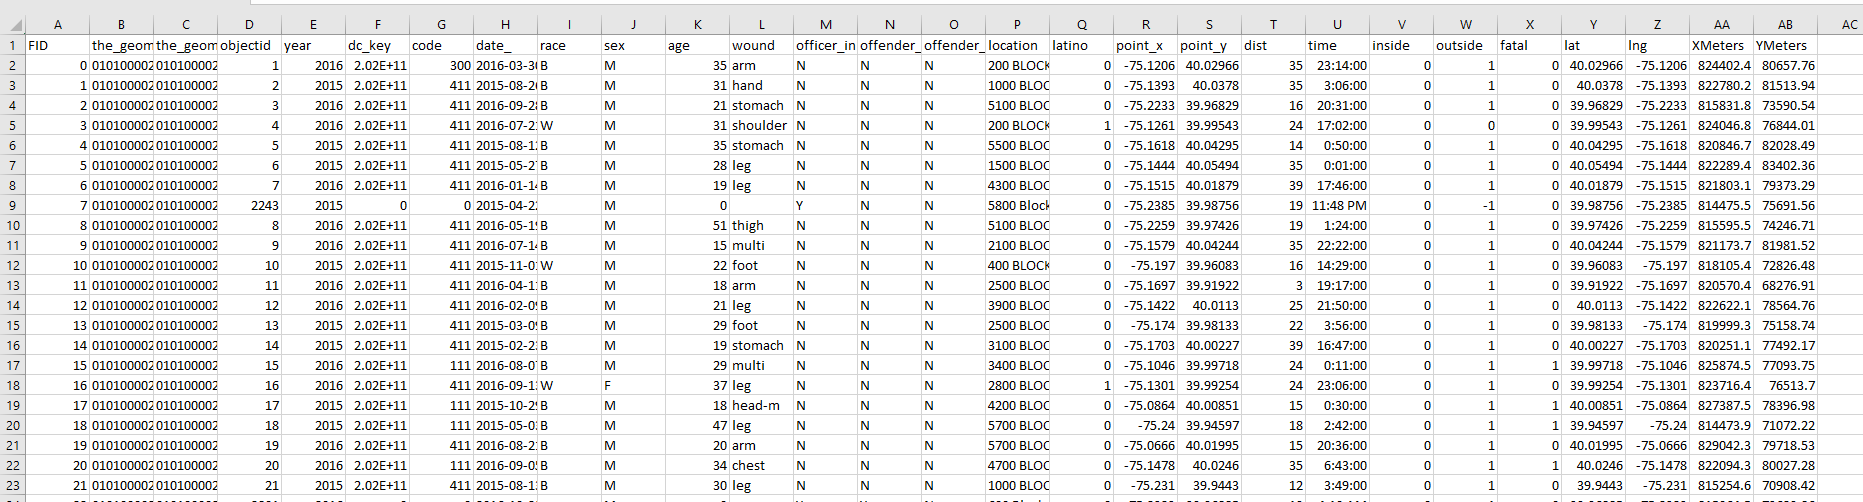Click the FID header cell
This screenshot has height=502, width=1863.
click(x=57, y=45)
